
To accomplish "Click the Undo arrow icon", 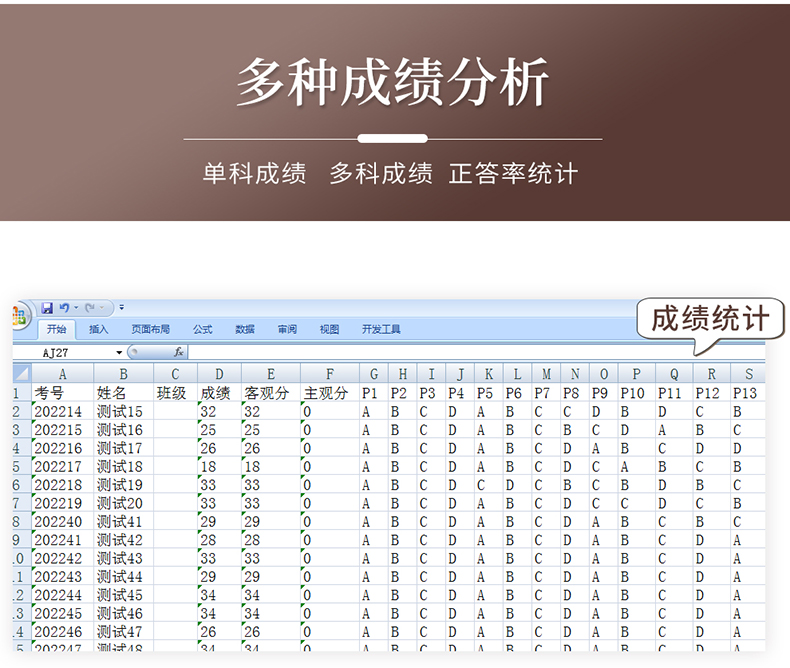I will click(64, 308).
